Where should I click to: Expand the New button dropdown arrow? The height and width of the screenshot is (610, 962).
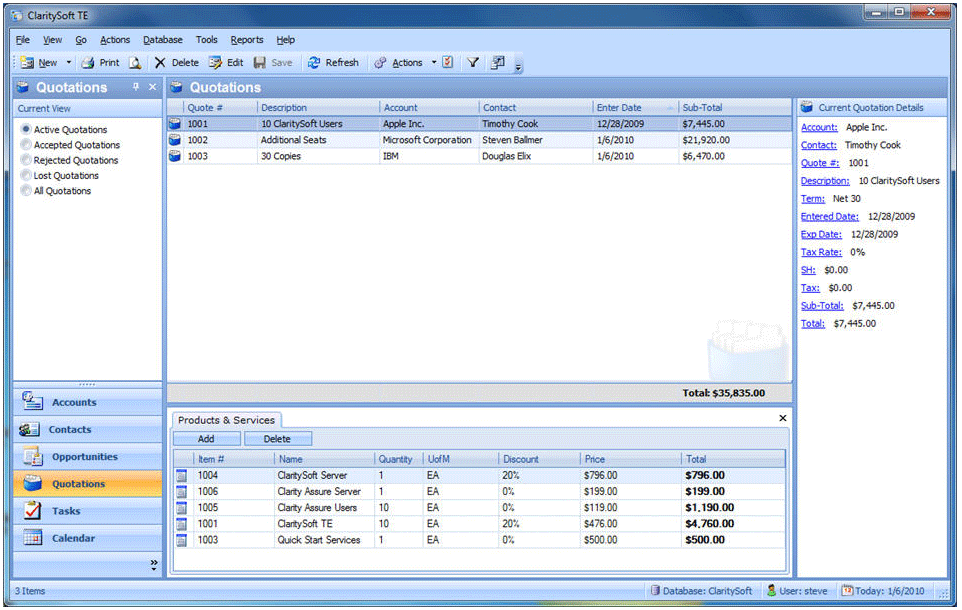tap(69, 62)
